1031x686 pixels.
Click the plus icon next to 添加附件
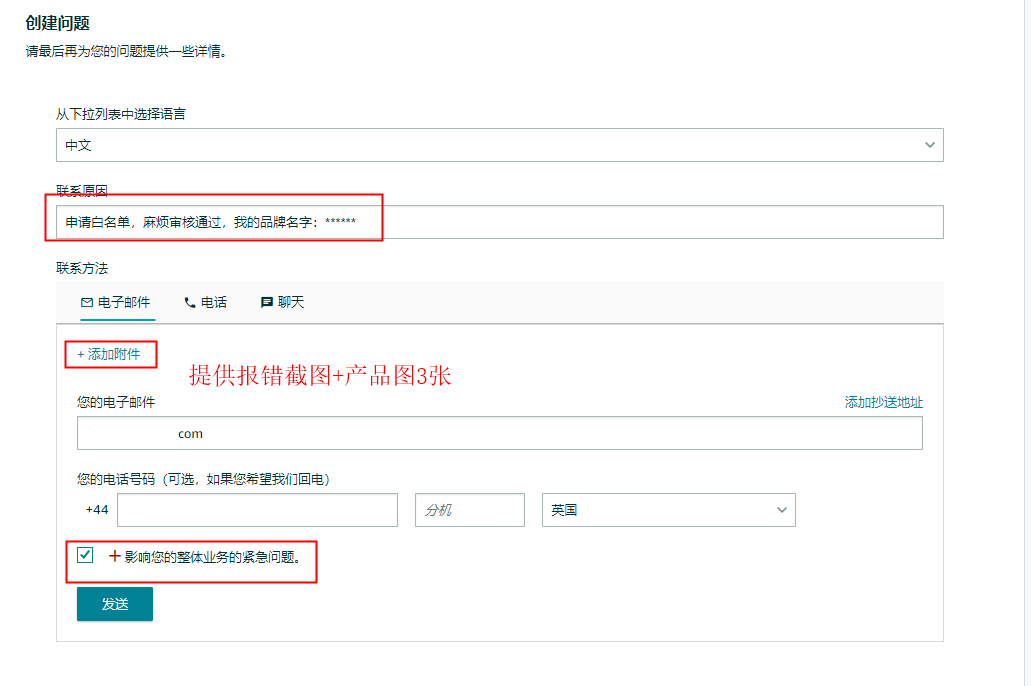click(x=78, y=354)
